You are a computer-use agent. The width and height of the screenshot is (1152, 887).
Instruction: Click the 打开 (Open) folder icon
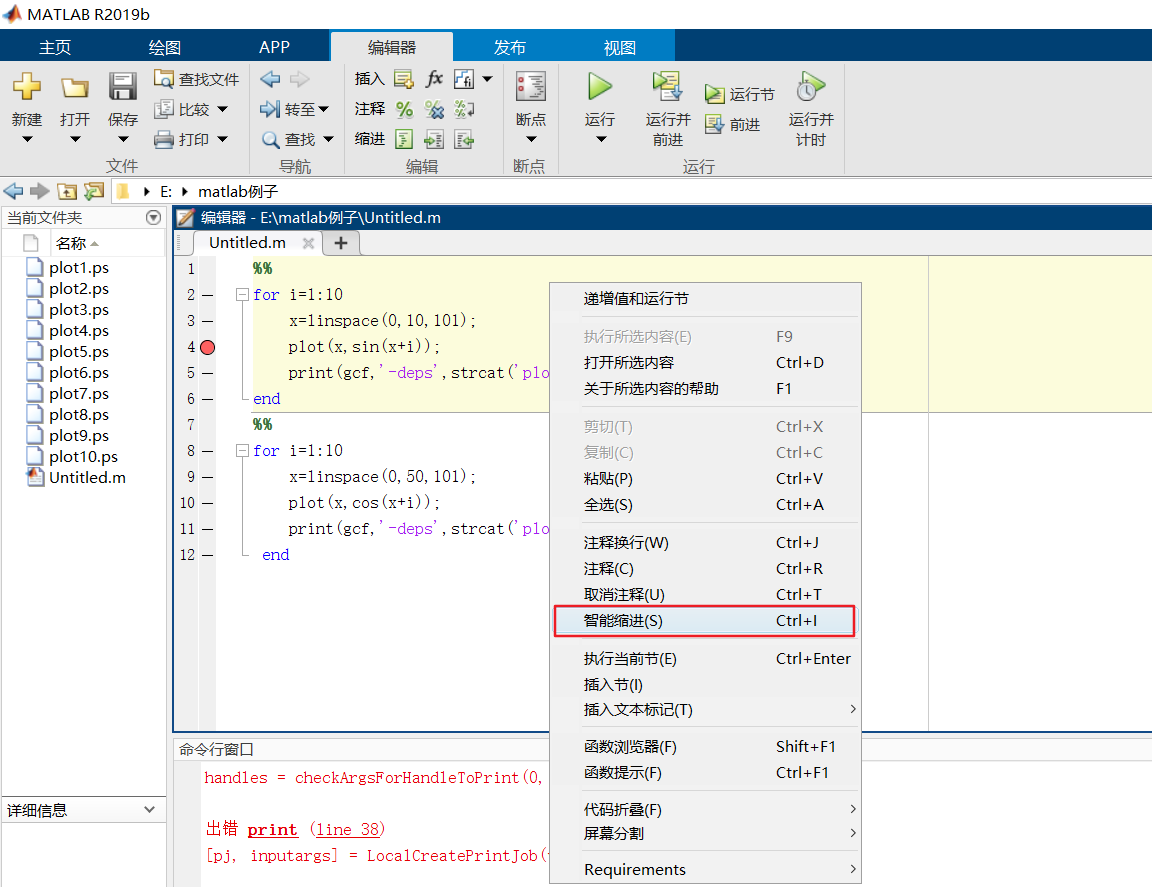[74, 88]
